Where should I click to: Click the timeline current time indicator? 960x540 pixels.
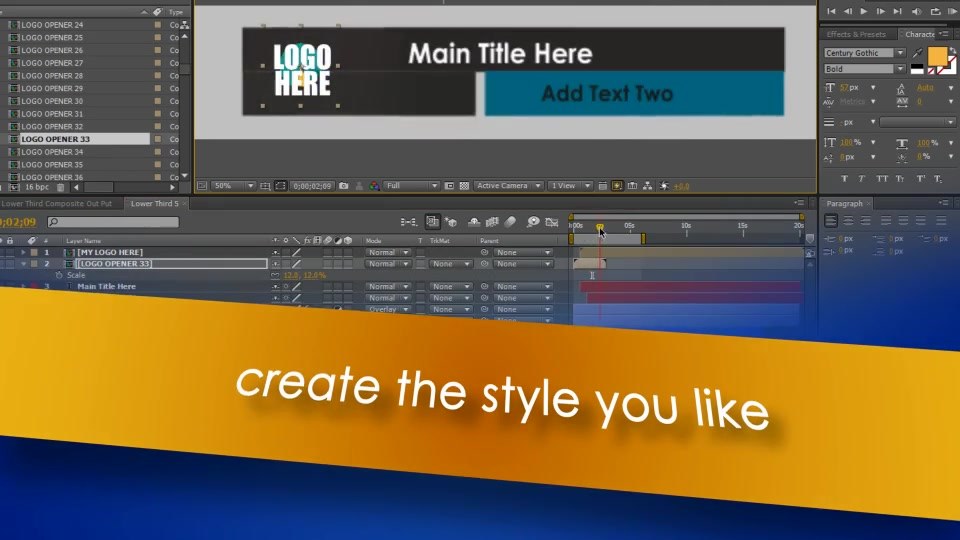(x=599, y=227)
